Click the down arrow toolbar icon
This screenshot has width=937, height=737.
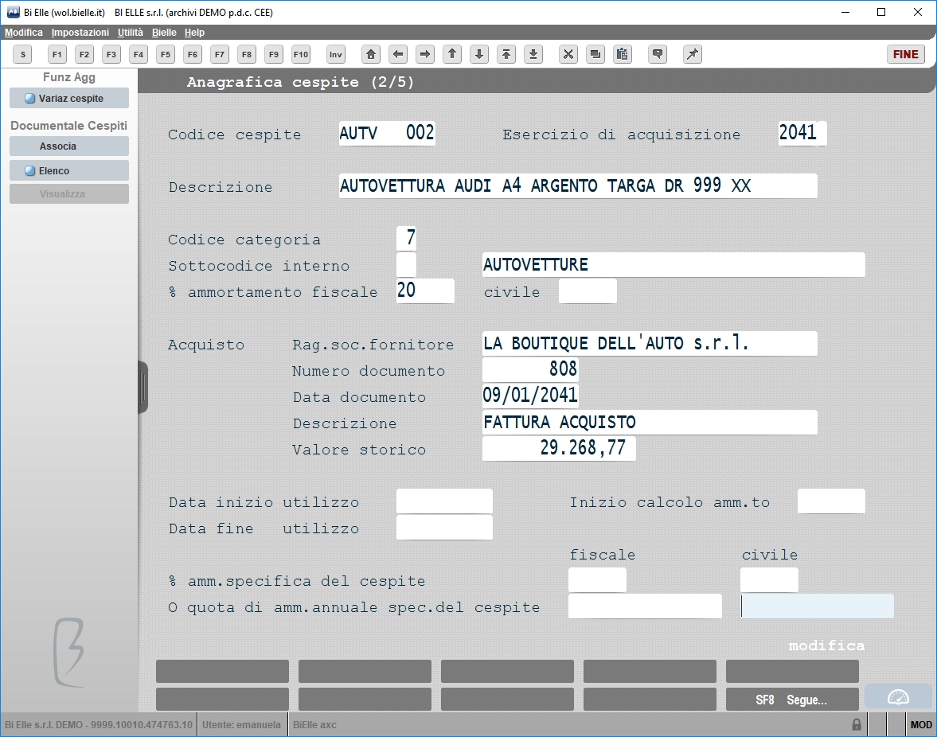click(479, 54)
